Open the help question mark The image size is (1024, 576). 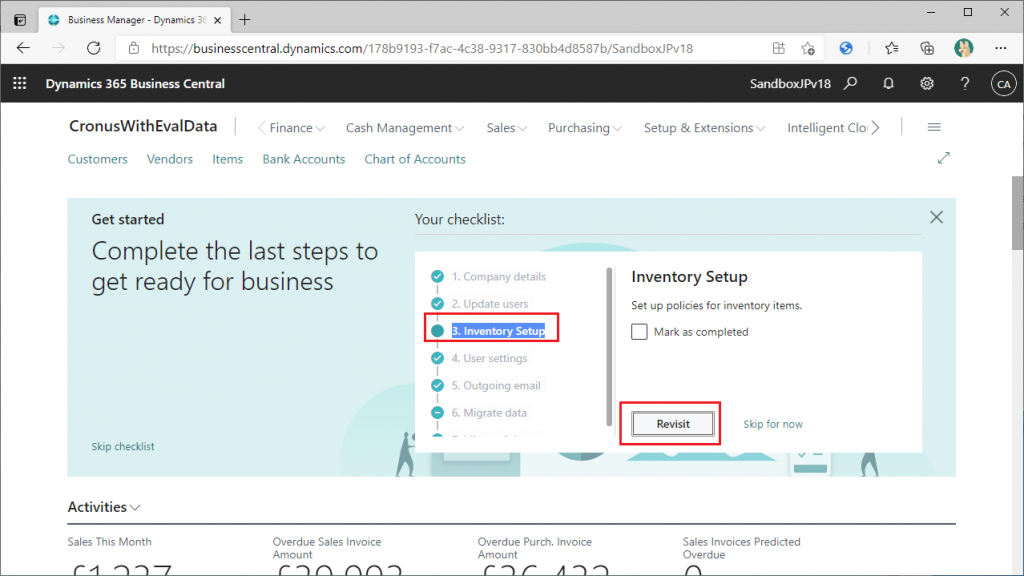click(x=965, y=84)
